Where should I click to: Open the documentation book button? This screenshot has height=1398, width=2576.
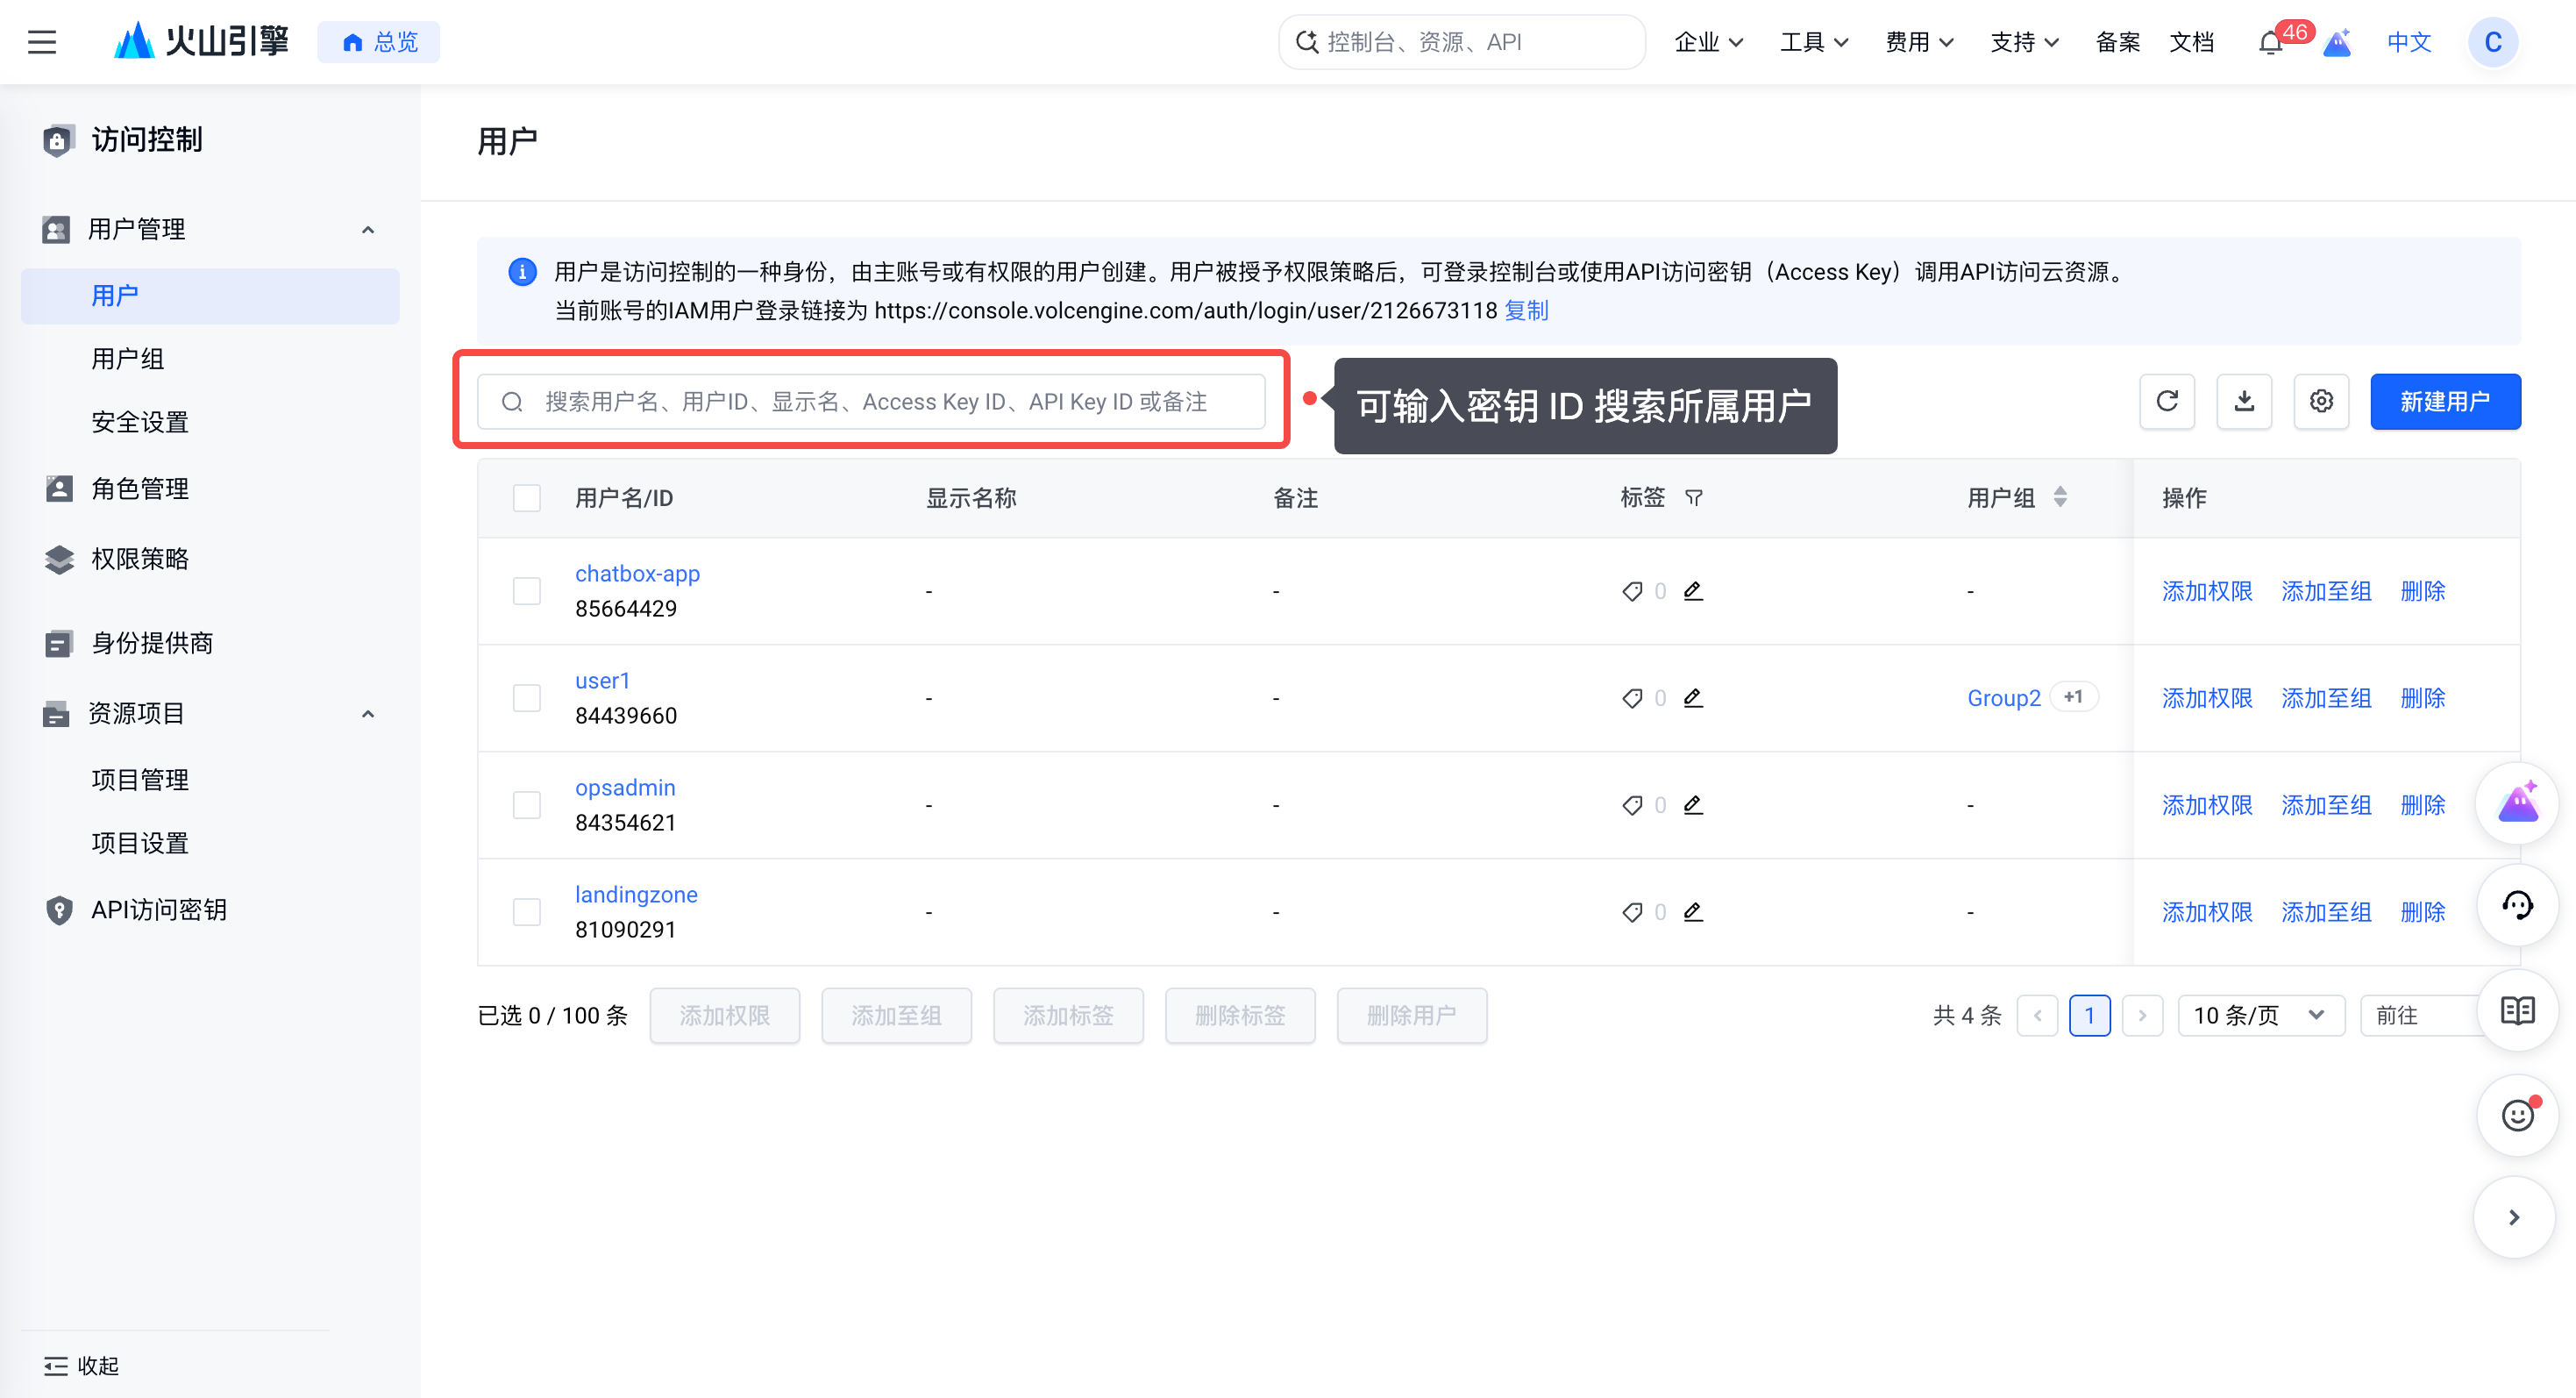click(2517, 1011)
